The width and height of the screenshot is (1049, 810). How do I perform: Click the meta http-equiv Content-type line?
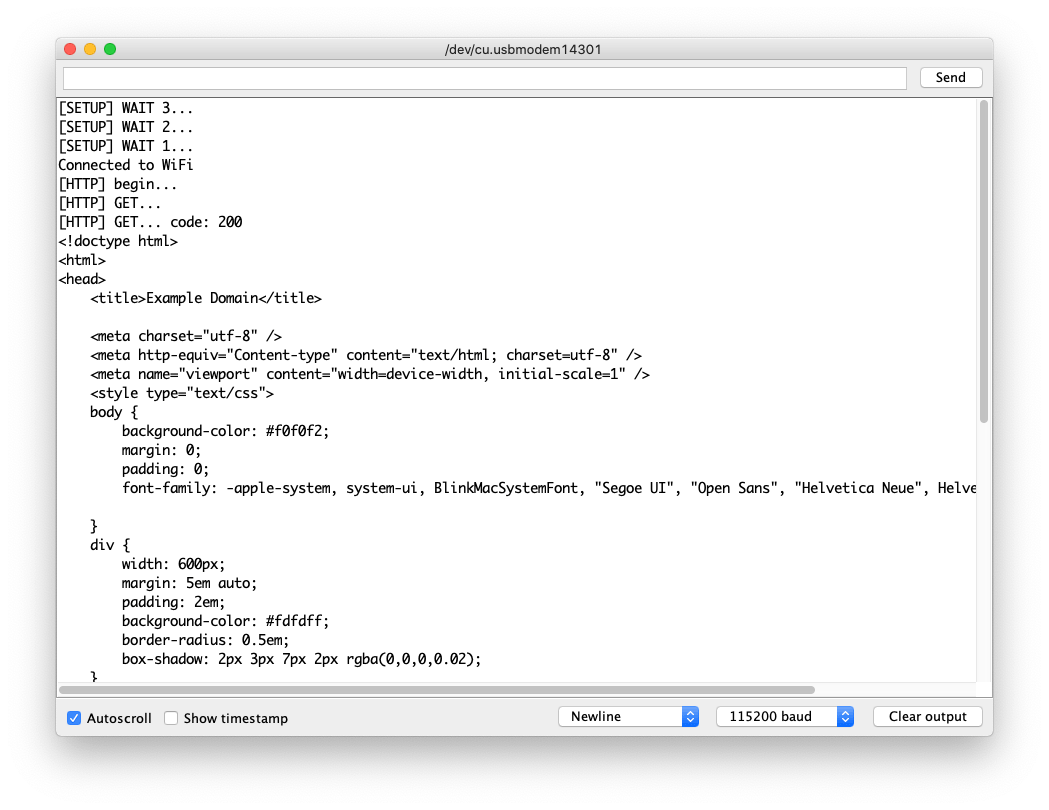[x=366, y=355]
